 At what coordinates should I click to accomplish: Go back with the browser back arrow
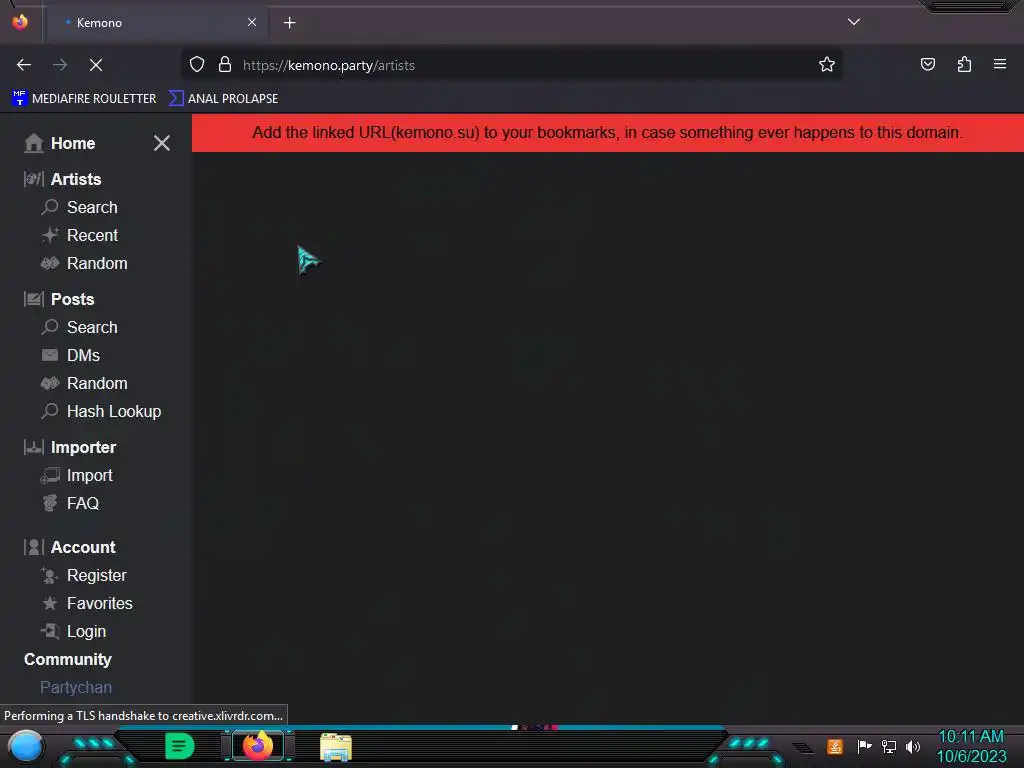(x=24, y=65)
